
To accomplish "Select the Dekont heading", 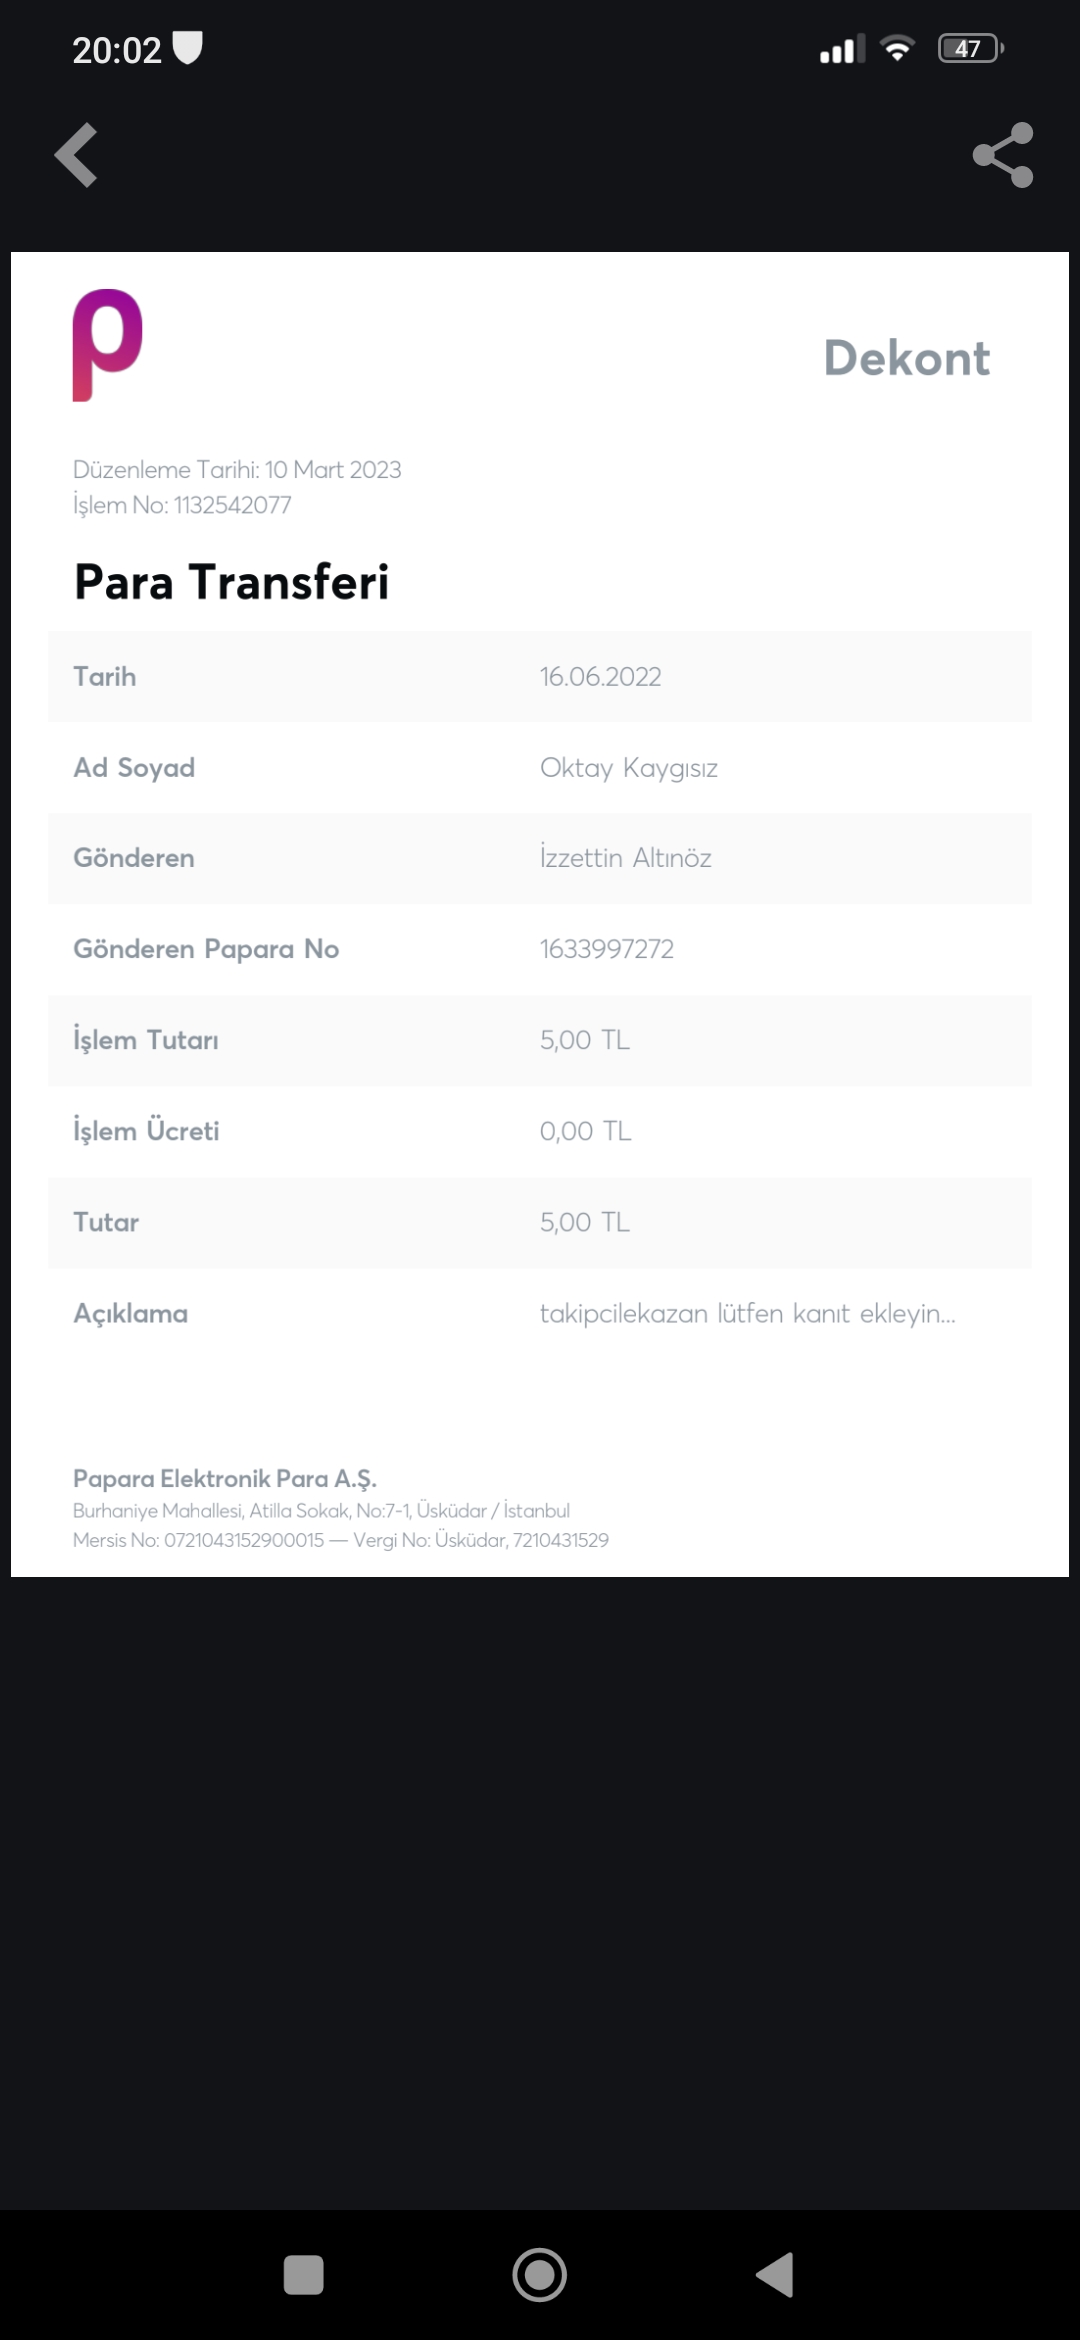I will pos(907,358).
